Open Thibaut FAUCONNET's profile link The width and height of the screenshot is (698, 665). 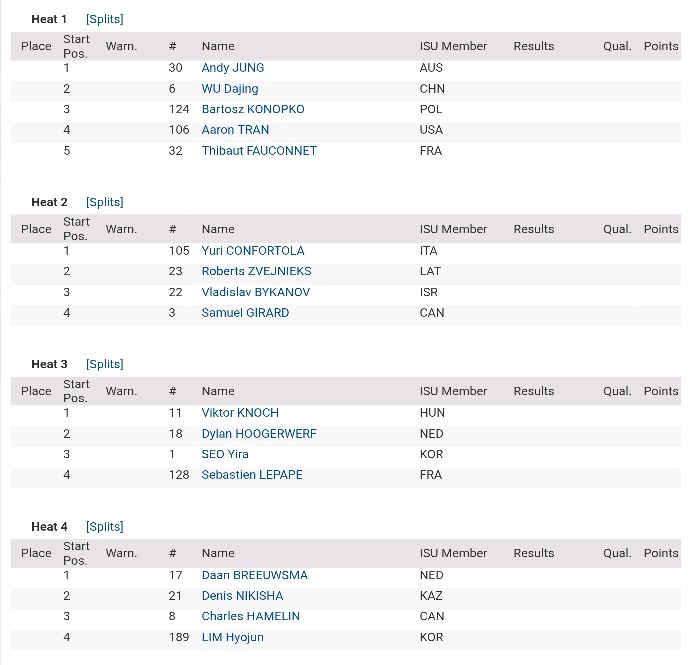[x=259, y=150]
